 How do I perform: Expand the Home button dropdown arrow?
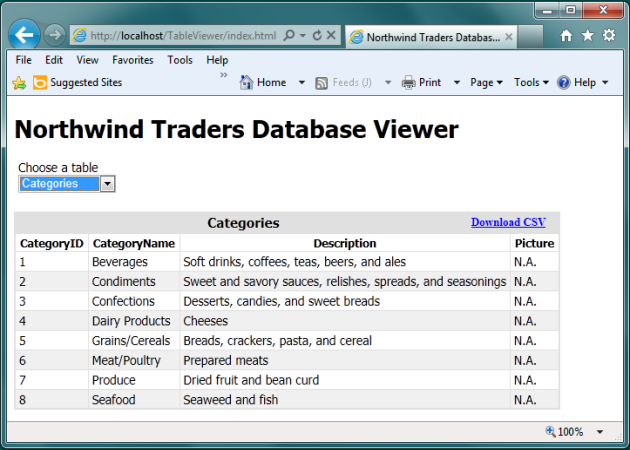coord(301,83)
